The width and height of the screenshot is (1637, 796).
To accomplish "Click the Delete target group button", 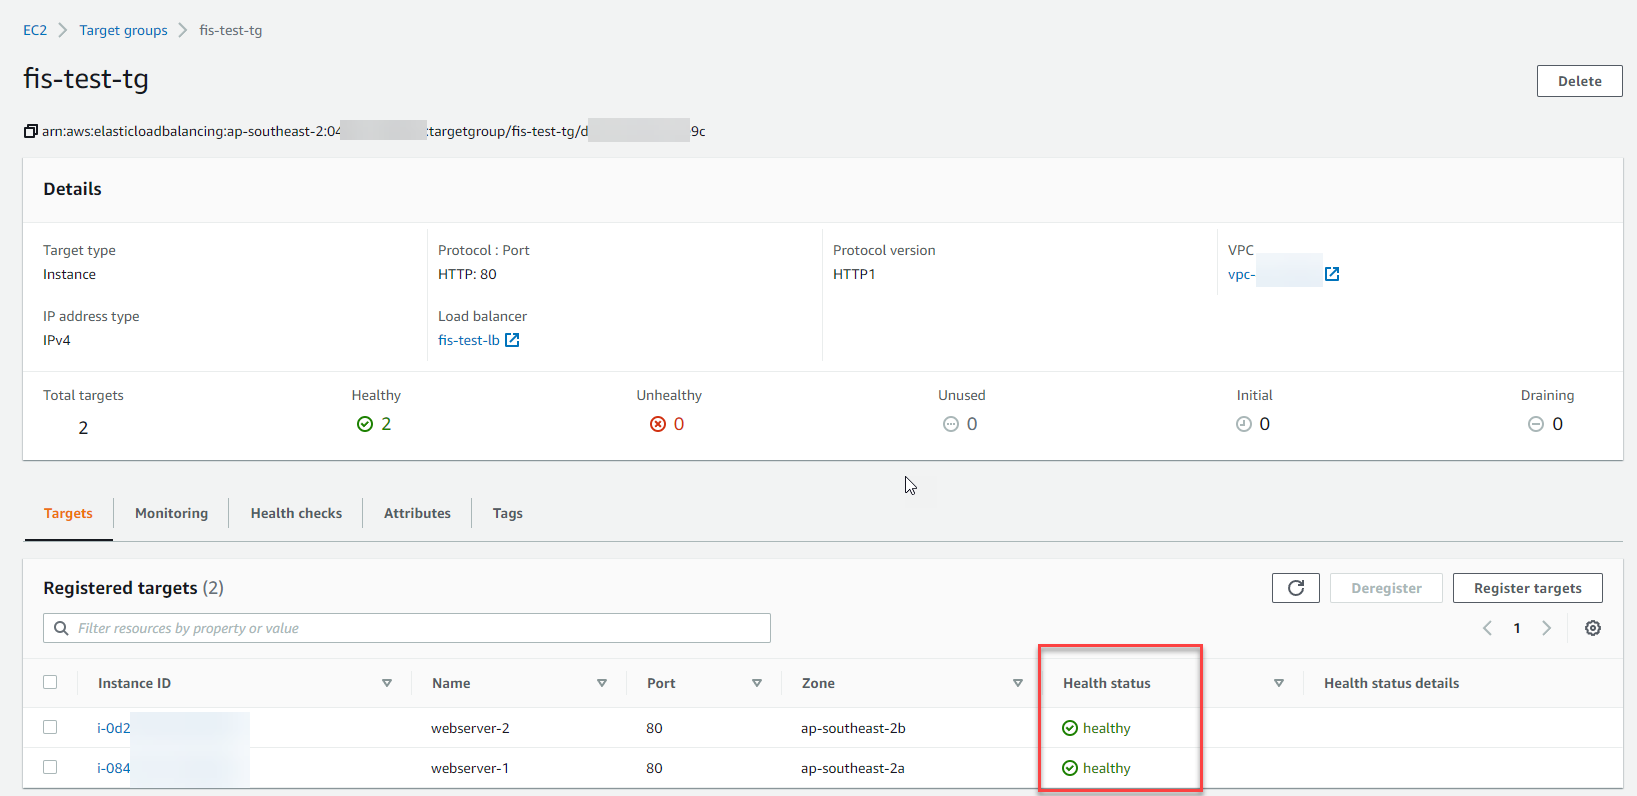I will tap(1579, 81).
